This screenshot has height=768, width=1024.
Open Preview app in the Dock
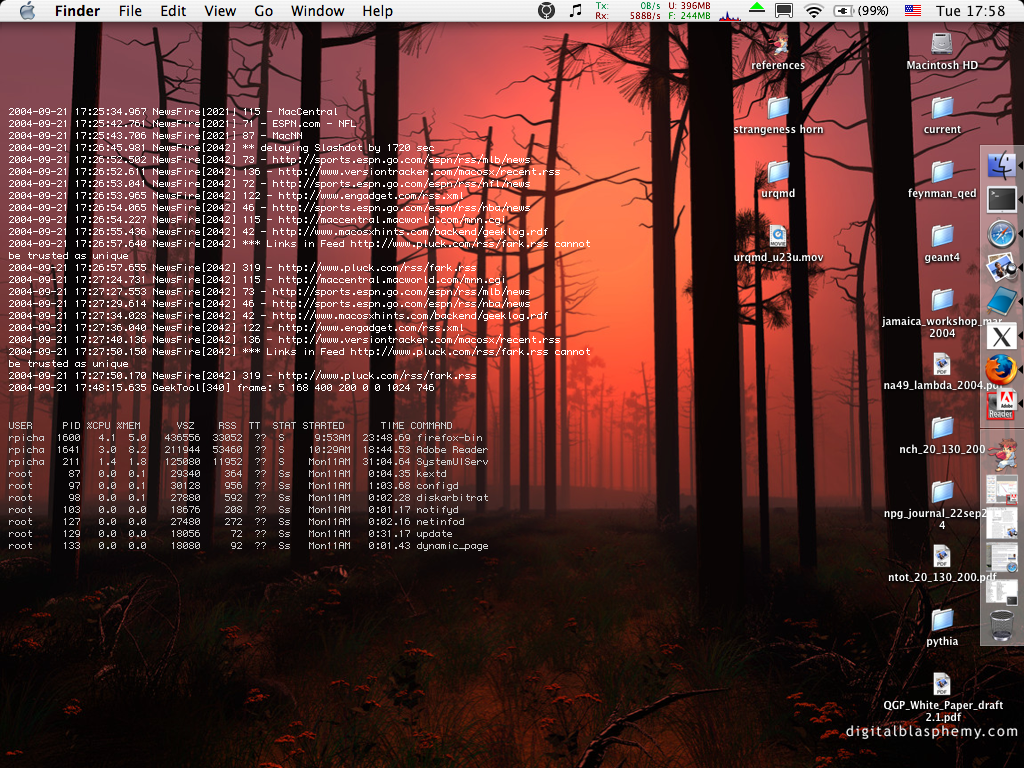click(1001, 268)
